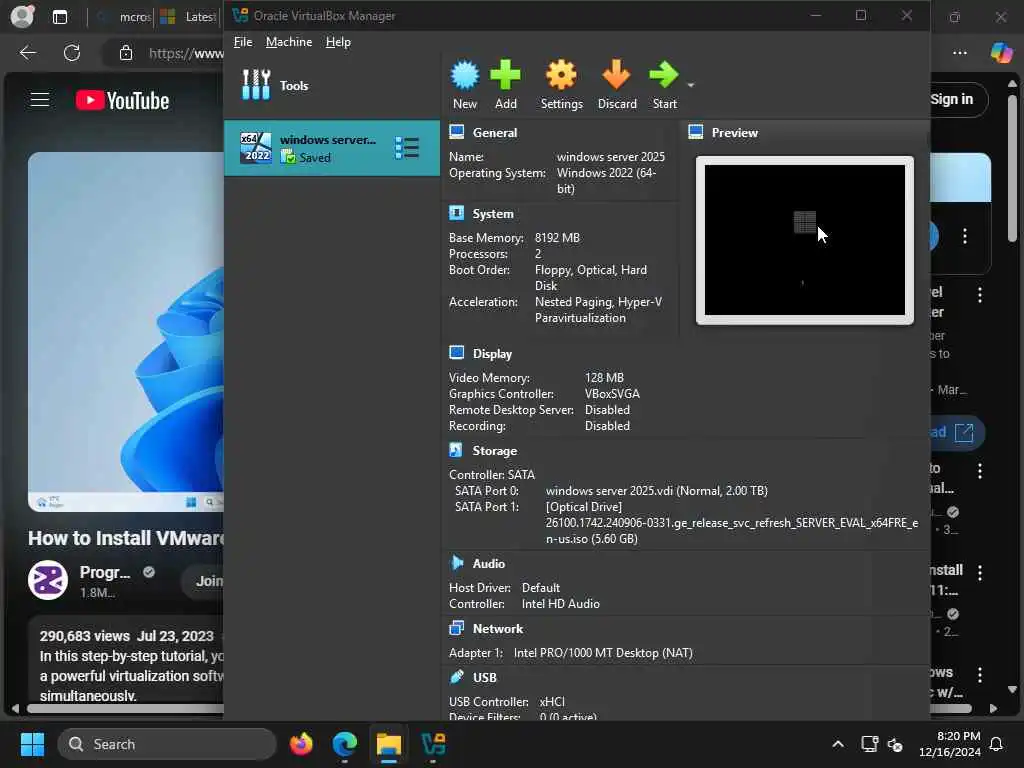Click the YouTube page vertical scrollbar
Image resolution: width=1024 pixels, height=768 pixels.
1012,168
